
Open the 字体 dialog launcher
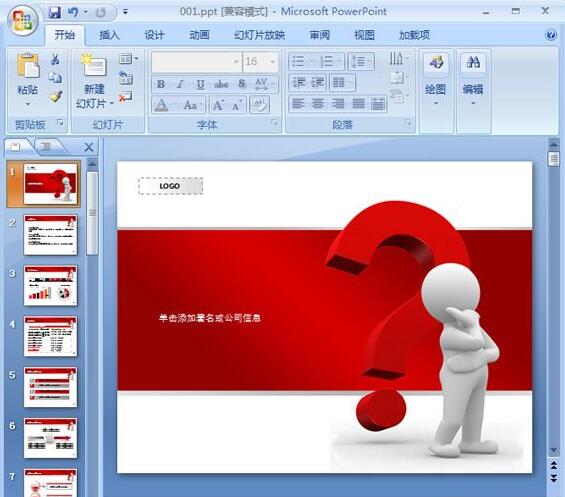pos(275,123)
